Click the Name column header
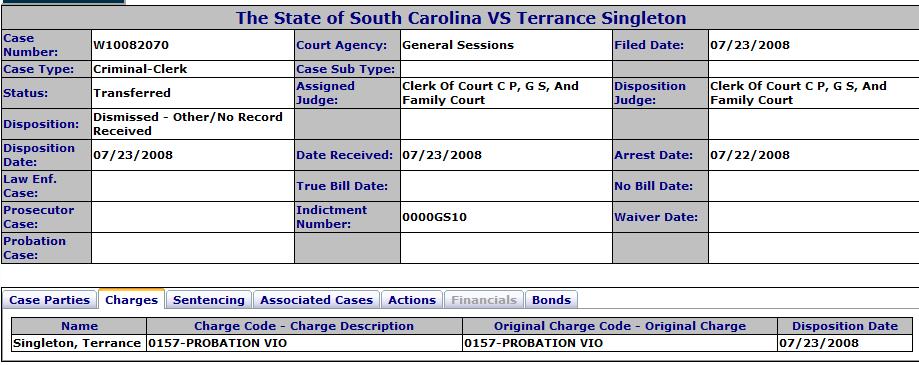Image resolution: width=919 pixels, height=365 pixels. point(80,326)
